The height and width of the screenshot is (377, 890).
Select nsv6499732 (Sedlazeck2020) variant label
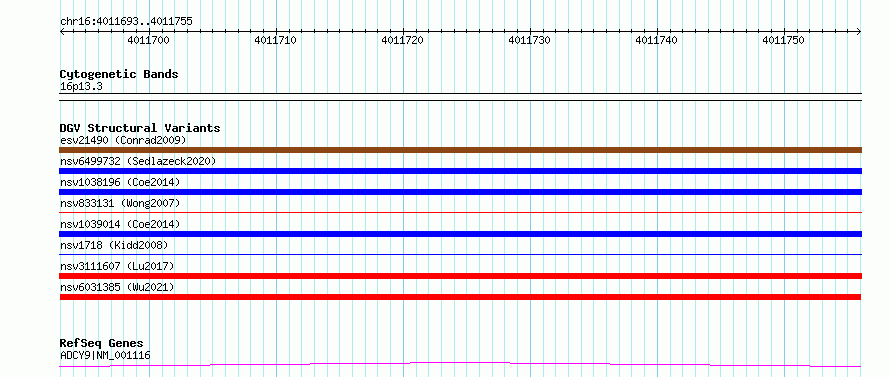138,161
